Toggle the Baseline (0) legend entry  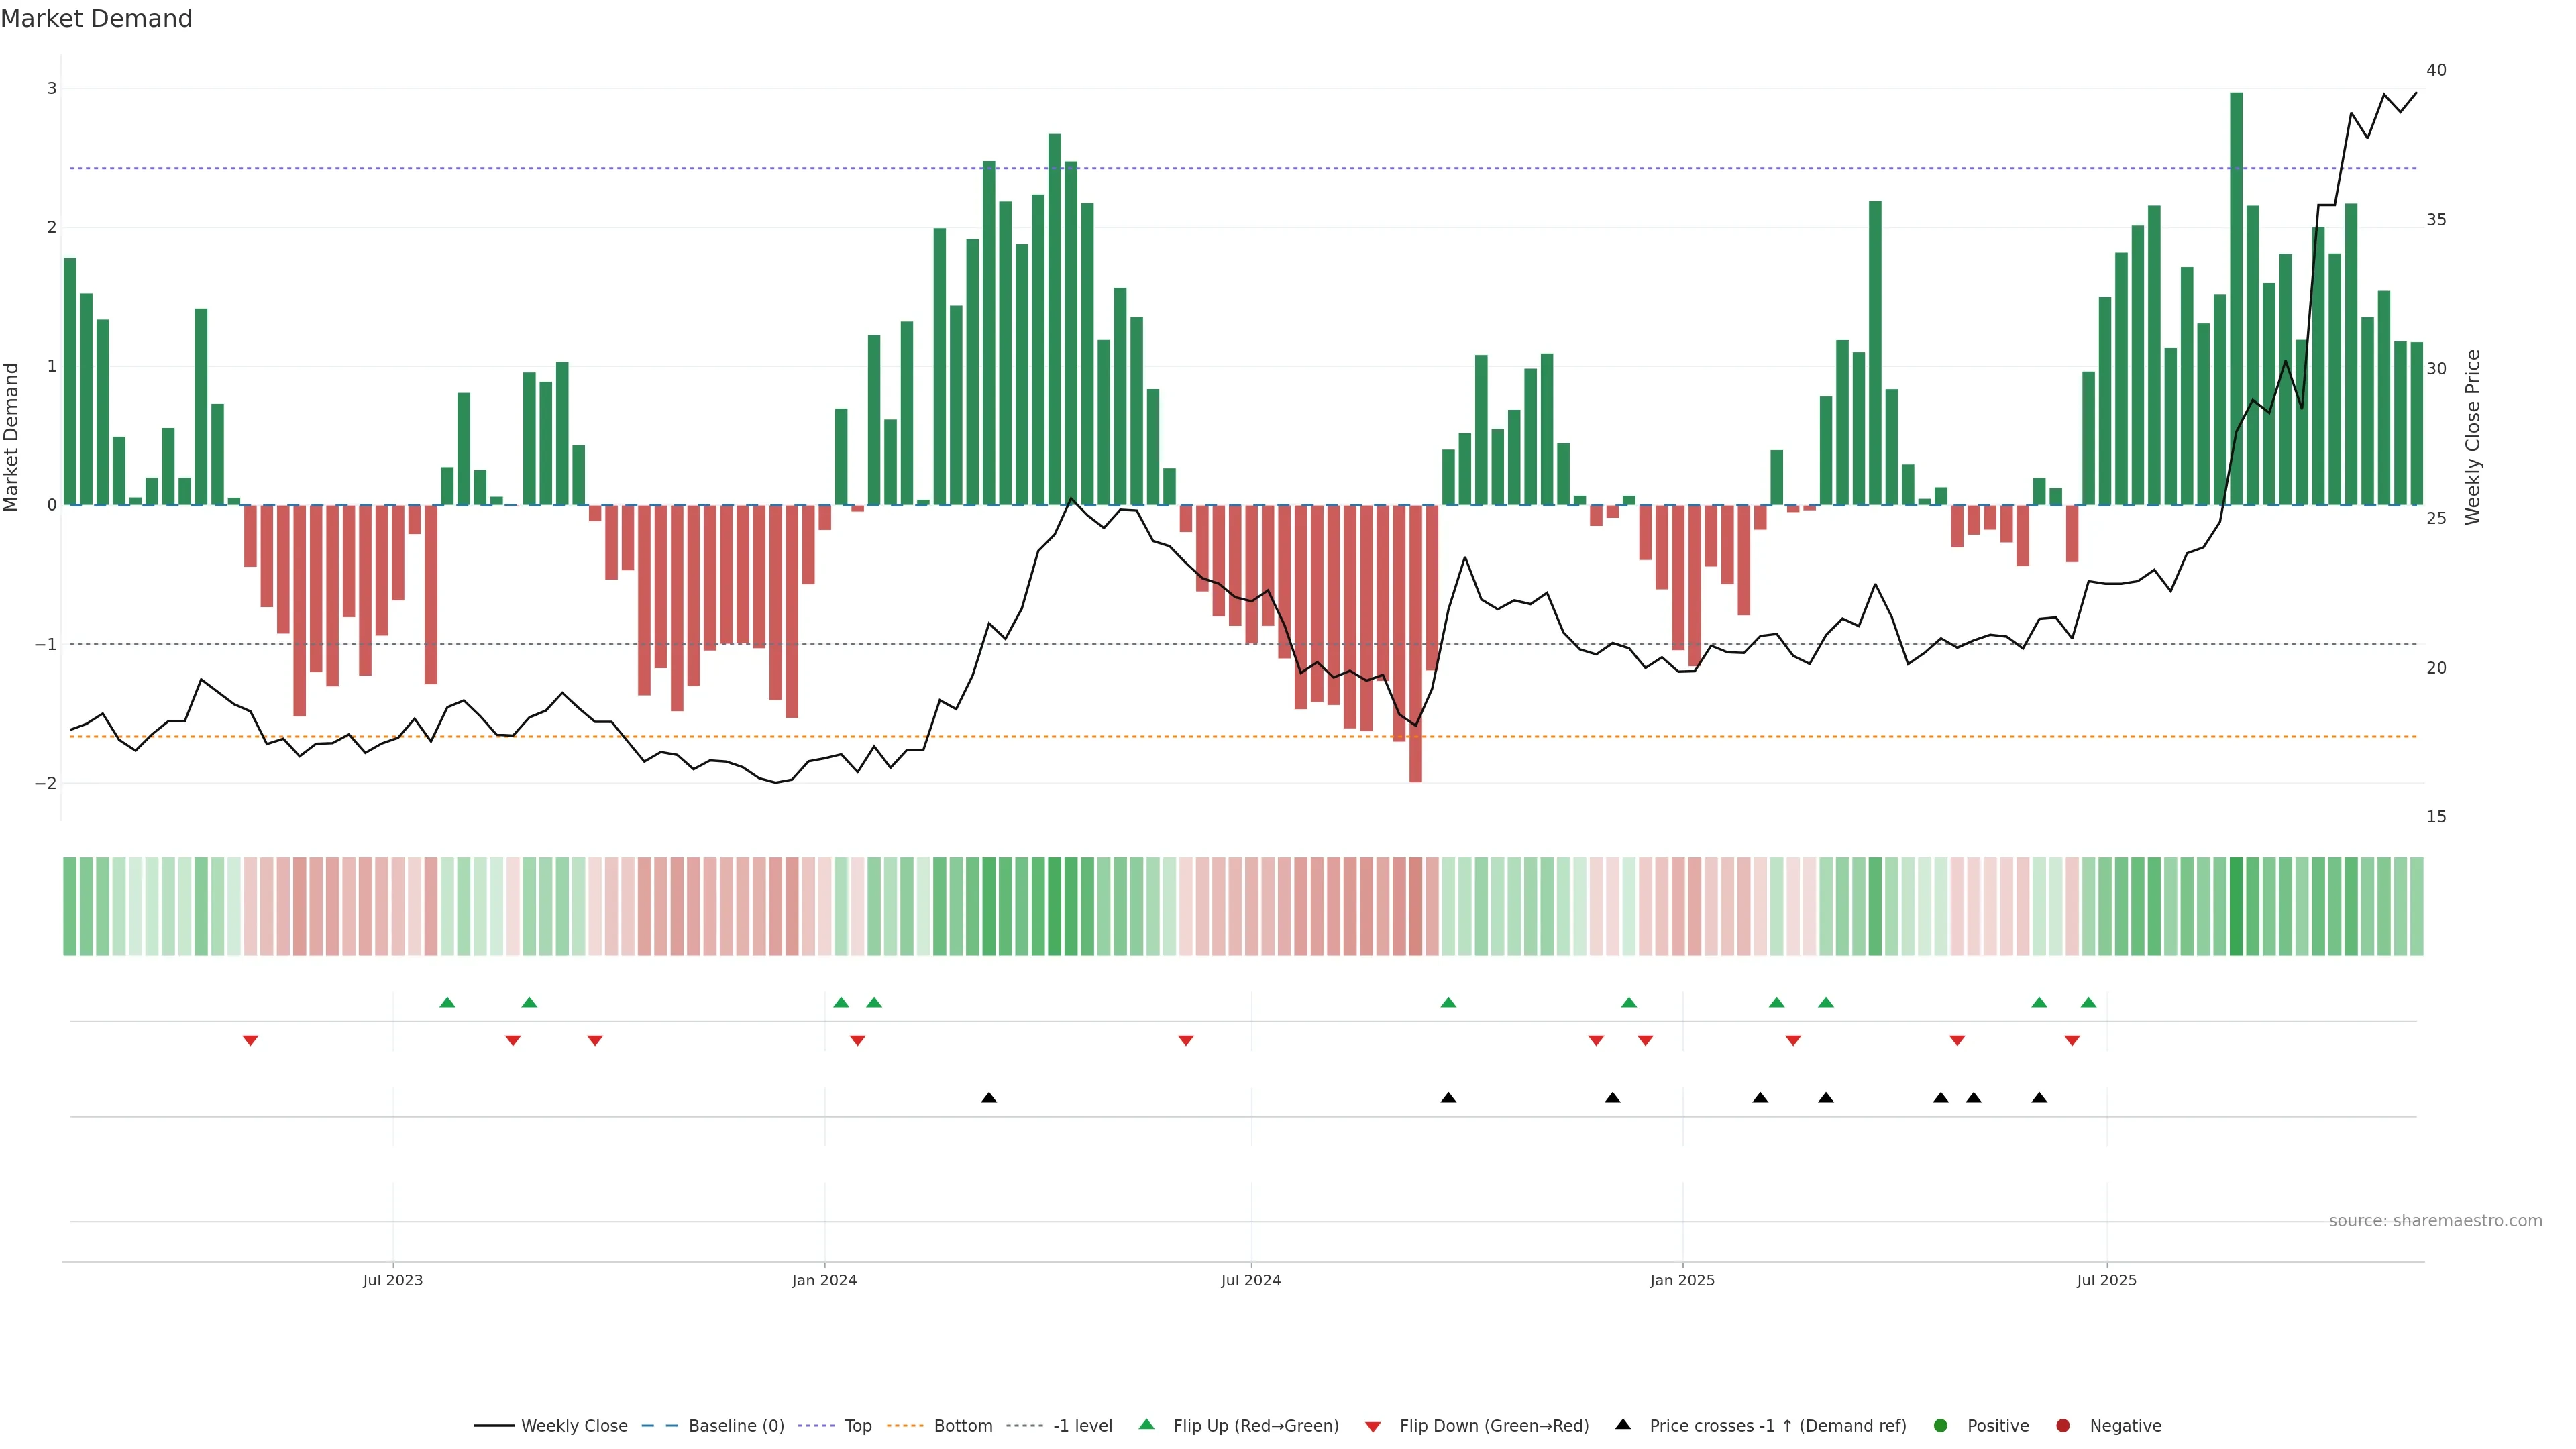pyautogui.click(x=736, y=1425)
